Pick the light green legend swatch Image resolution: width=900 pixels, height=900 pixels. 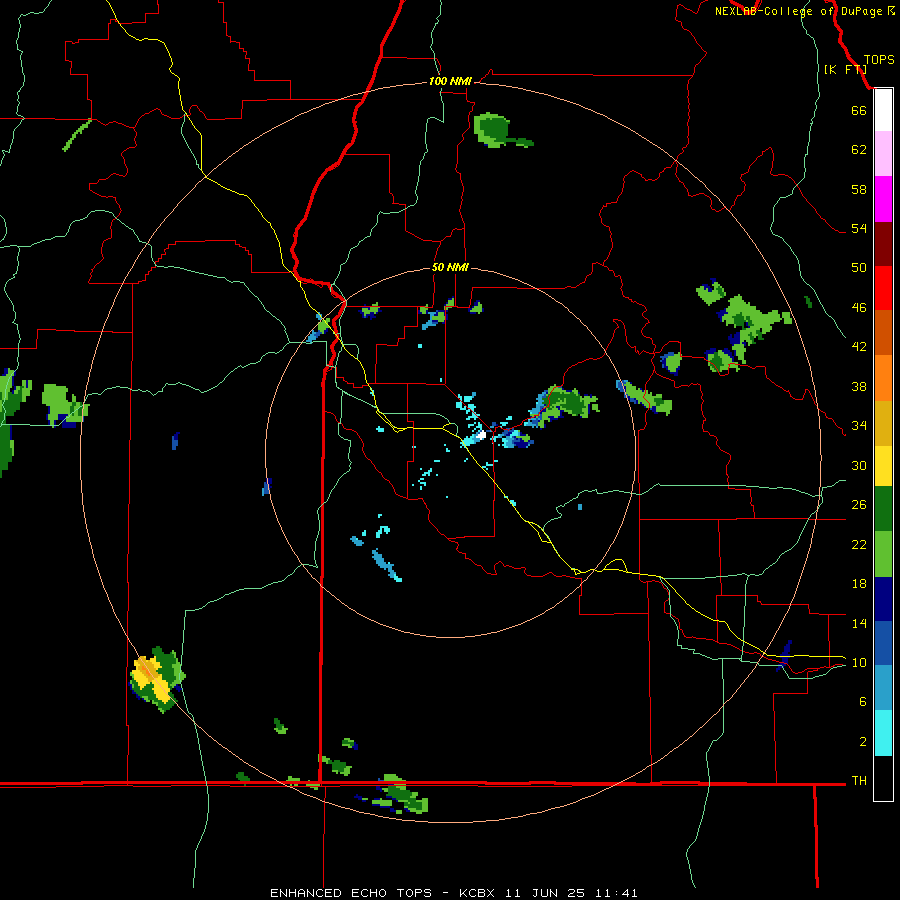click(883, 554)
